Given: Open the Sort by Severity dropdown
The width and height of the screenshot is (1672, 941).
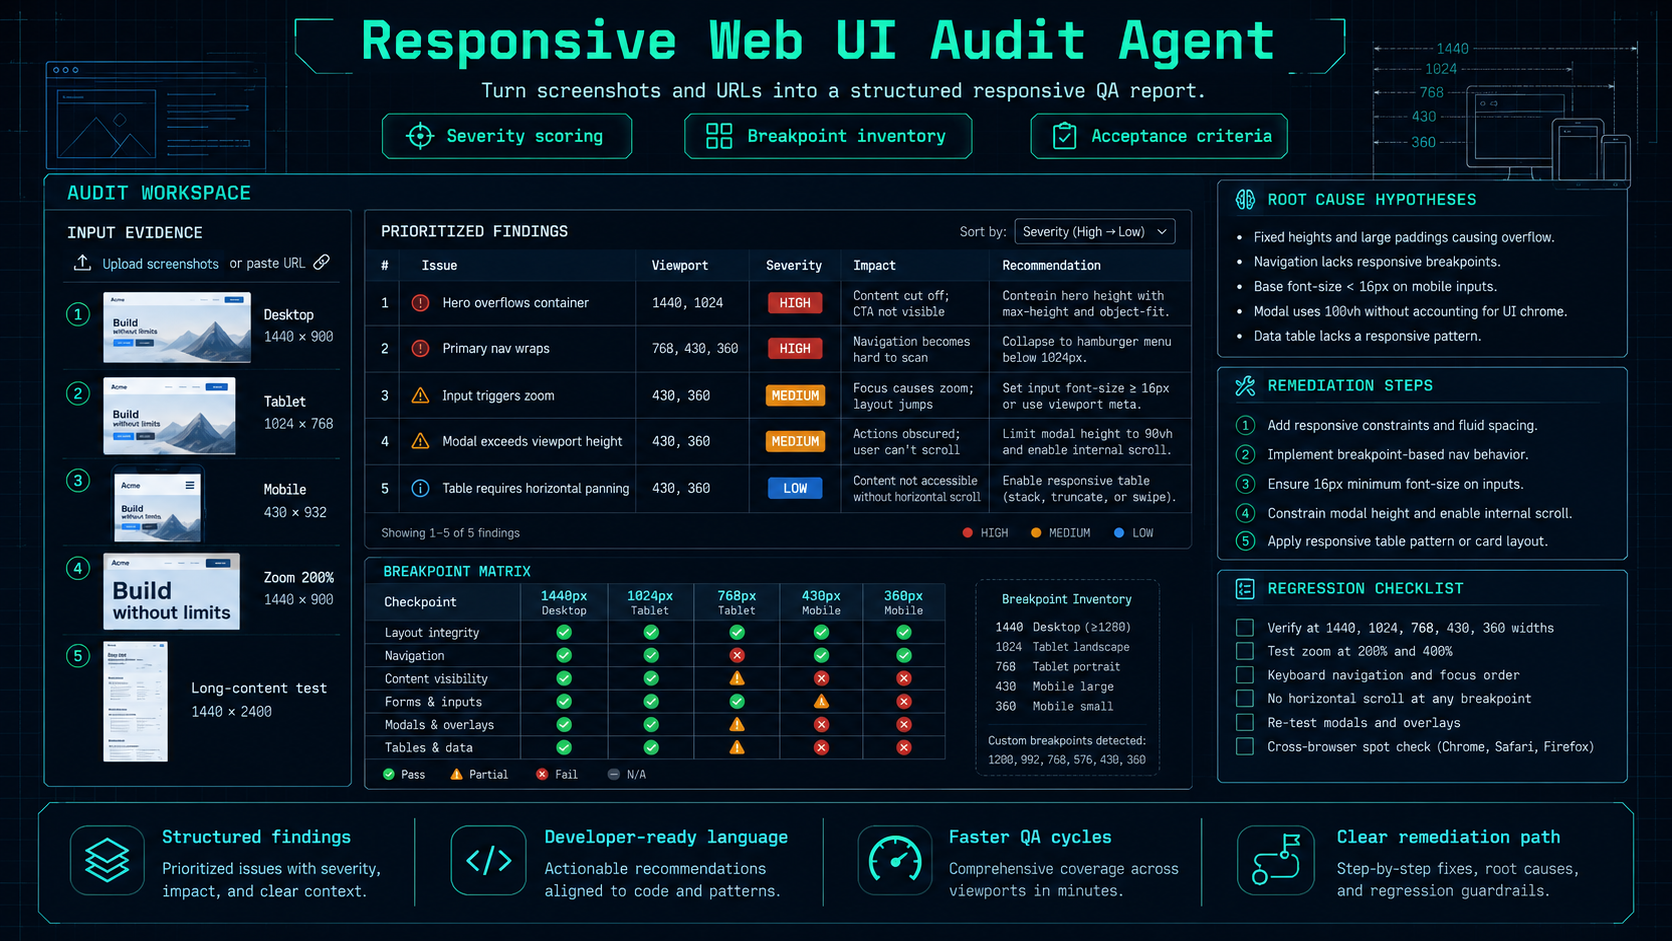Looking at the screenshot, I should pyautogui.click(x=1095, y=232).
